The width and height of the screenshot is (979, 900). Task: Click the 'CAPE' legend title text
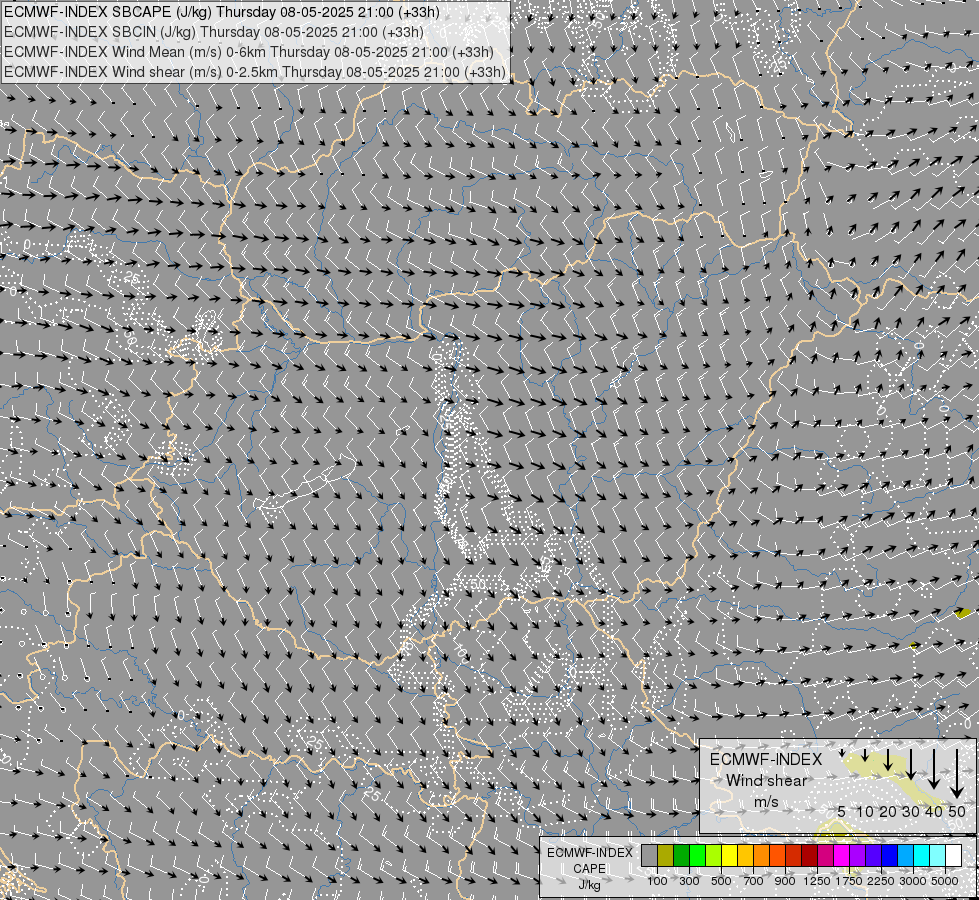point(589,868)
